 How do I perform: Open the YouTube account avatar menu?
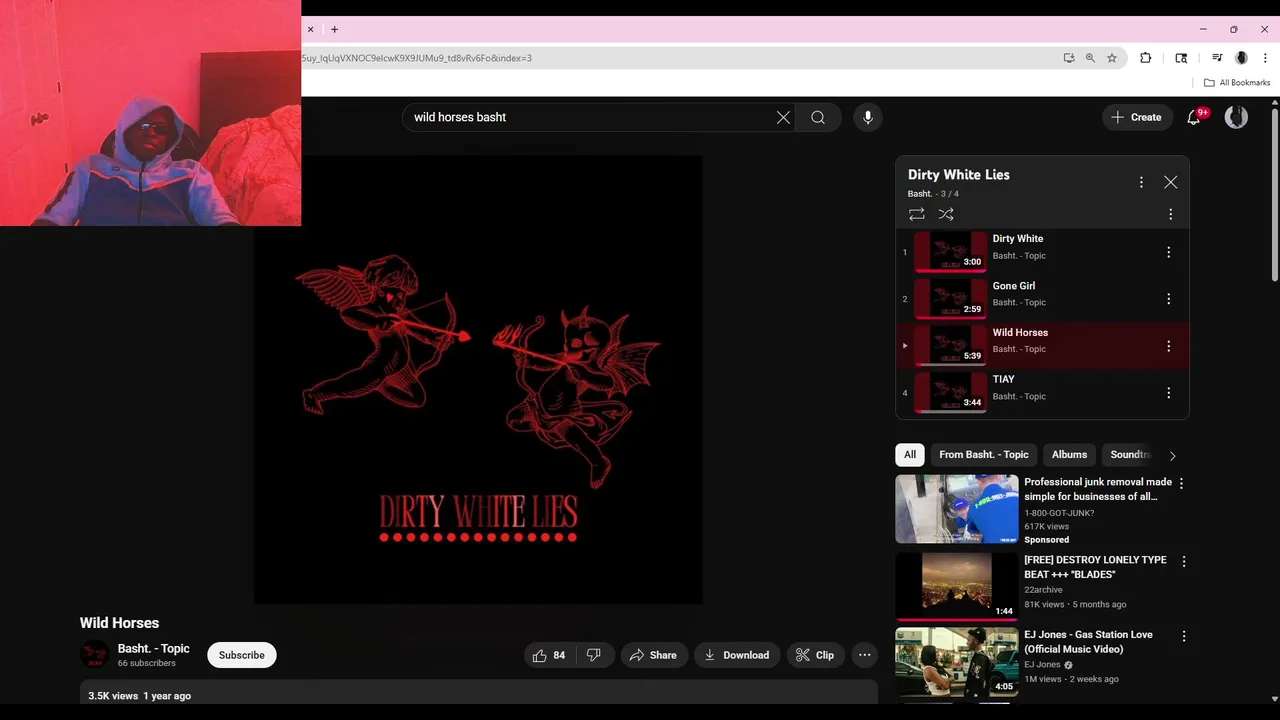[x=1236, y=117]
